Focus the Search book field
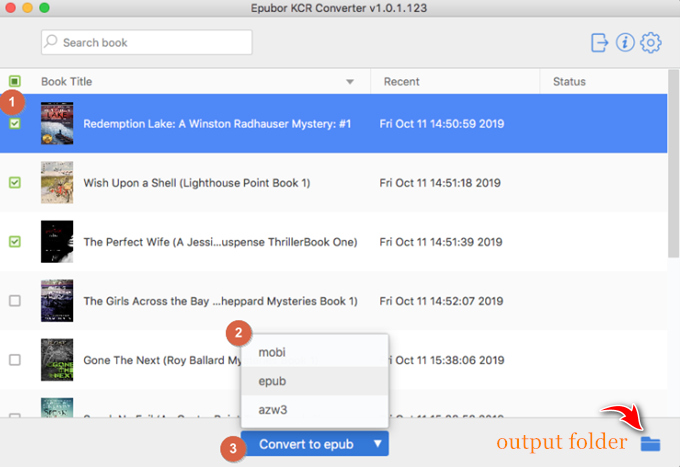The image size is (680, 467). (x=147, y=42)
